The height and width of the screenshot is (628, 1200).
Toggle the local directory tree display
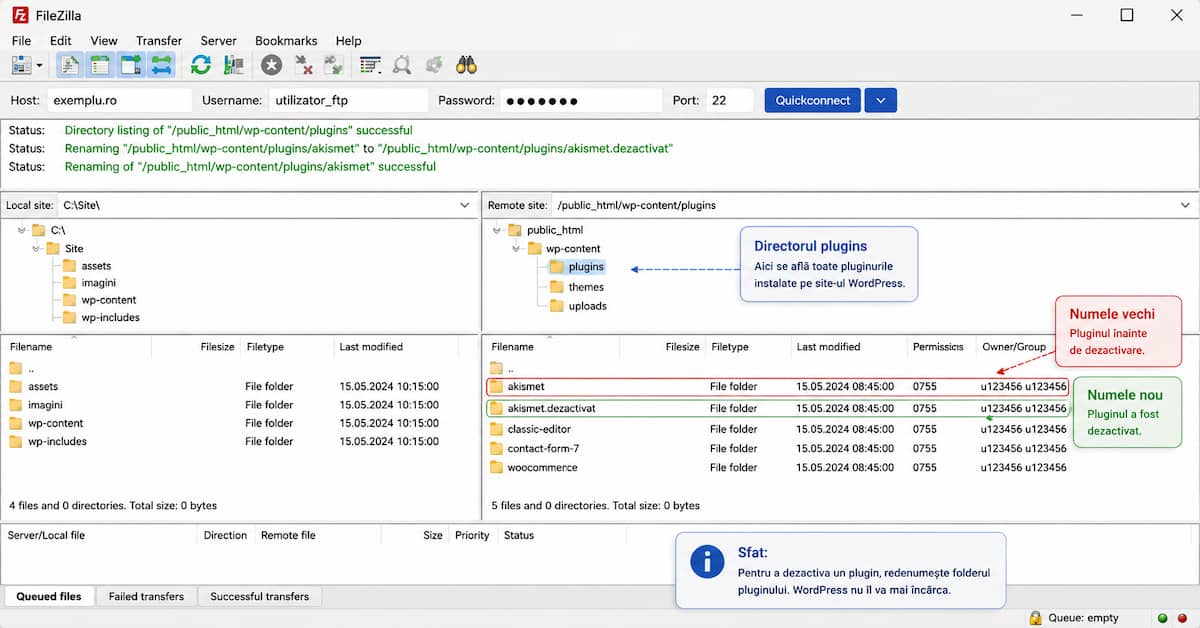[x=100, y=65]
